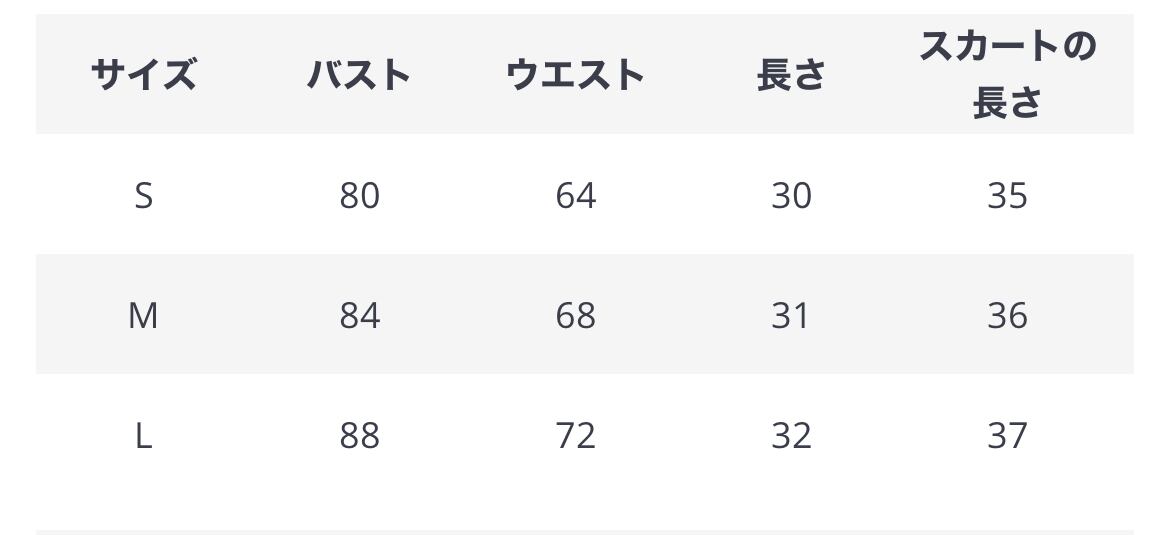Click the バスト column header
Image resolution: width=1170 pixels, height=535 pixels.
pos(359,75)
